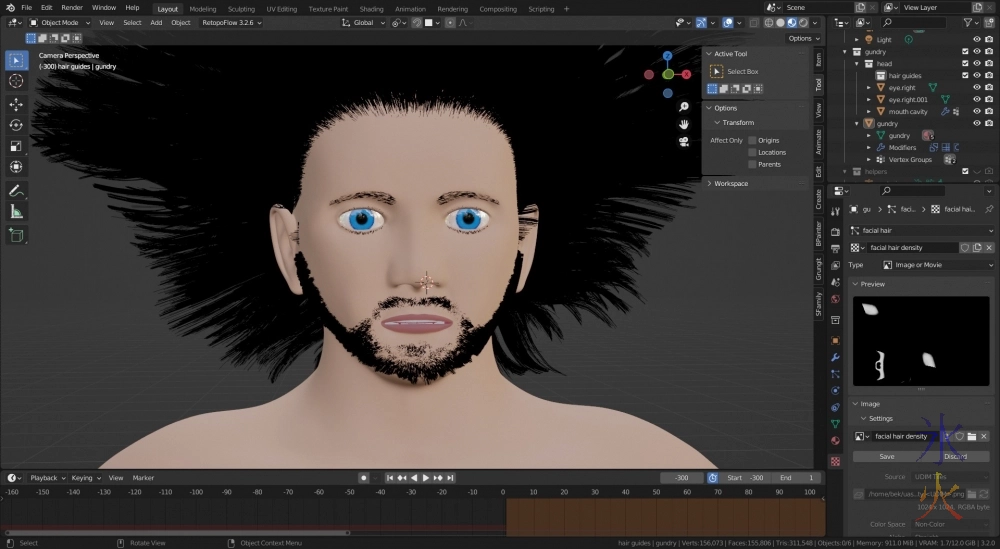
Task: Open the Render menu
Action: (72, 8)
